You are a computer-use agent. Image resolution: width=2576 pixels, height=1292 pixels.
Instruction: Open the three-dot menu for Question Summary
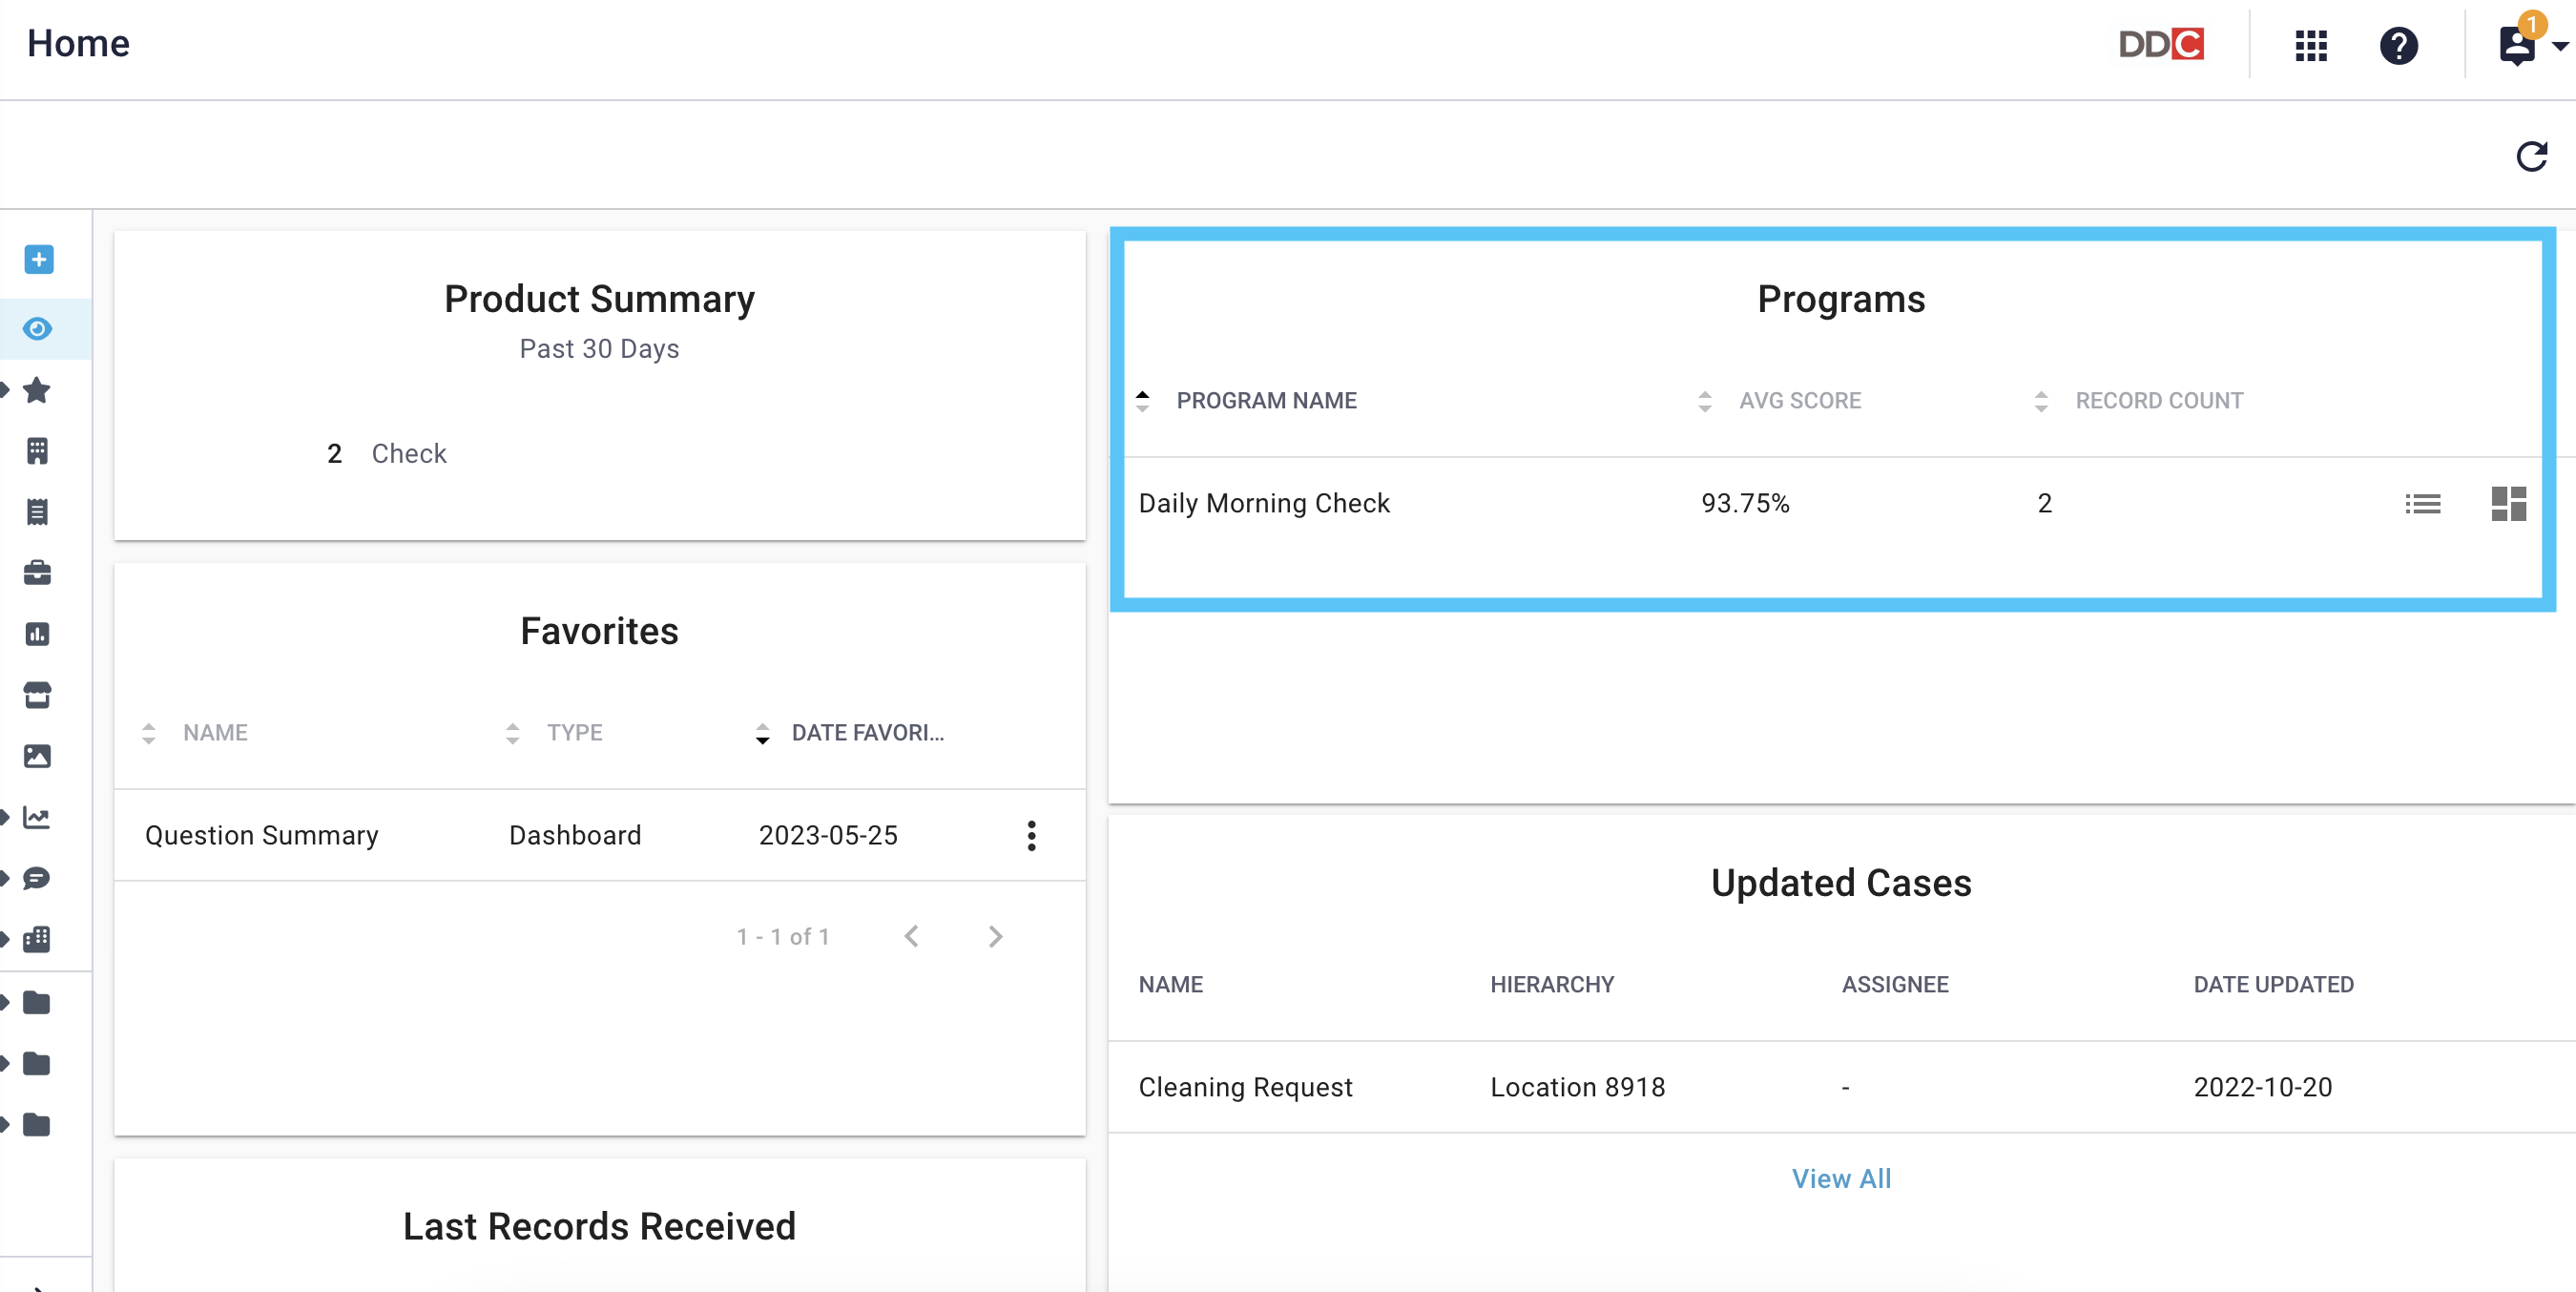1031,835
